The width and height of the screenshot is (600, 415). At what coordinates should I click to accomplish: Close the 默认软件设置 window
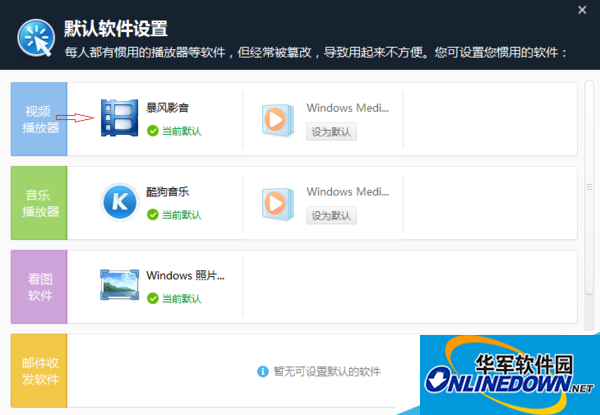pos(582,10)
